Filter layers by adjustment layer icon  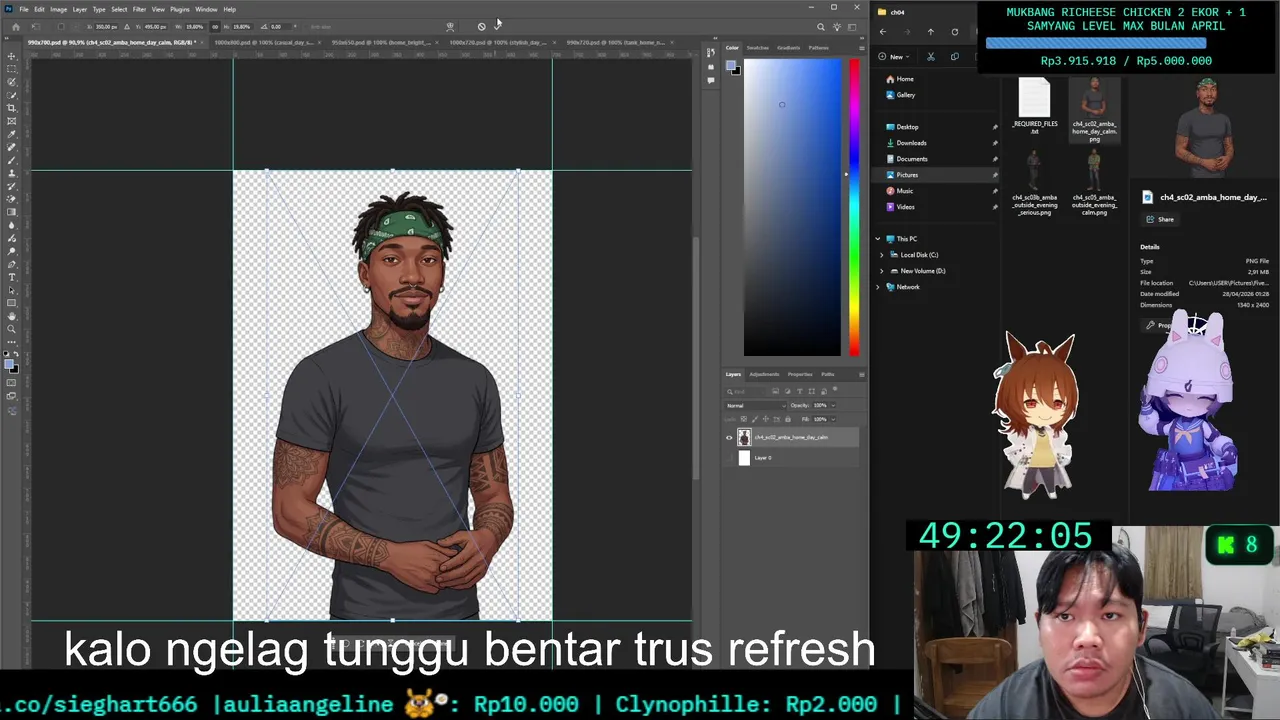tap(788, 391)
